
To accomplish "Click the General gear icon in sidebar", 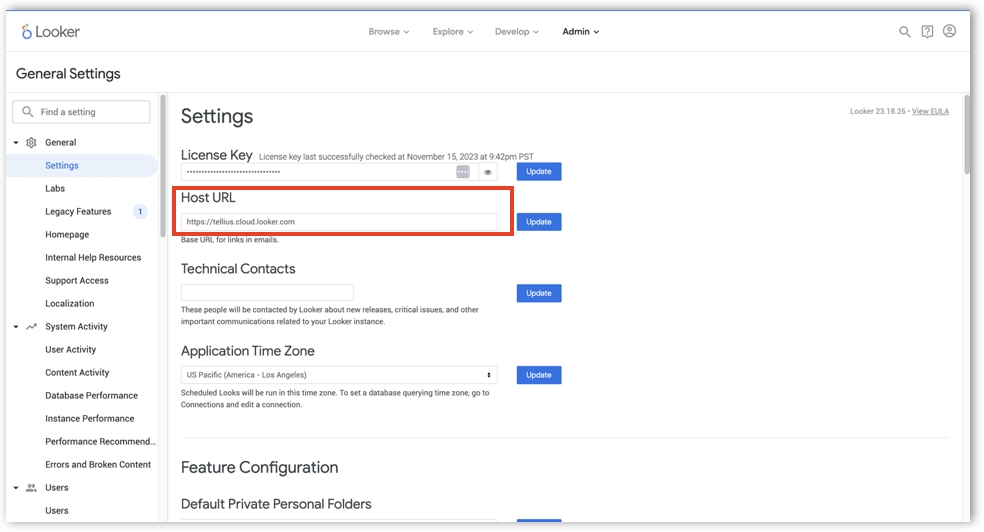I will click(31, 143).
